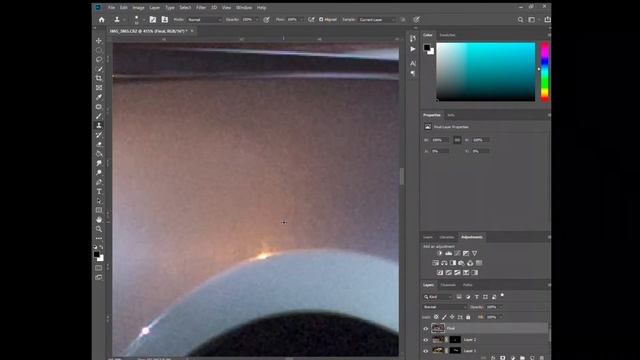Open the Opacity dropdown in options bar
640x360 pixels.
coord(256,20)
